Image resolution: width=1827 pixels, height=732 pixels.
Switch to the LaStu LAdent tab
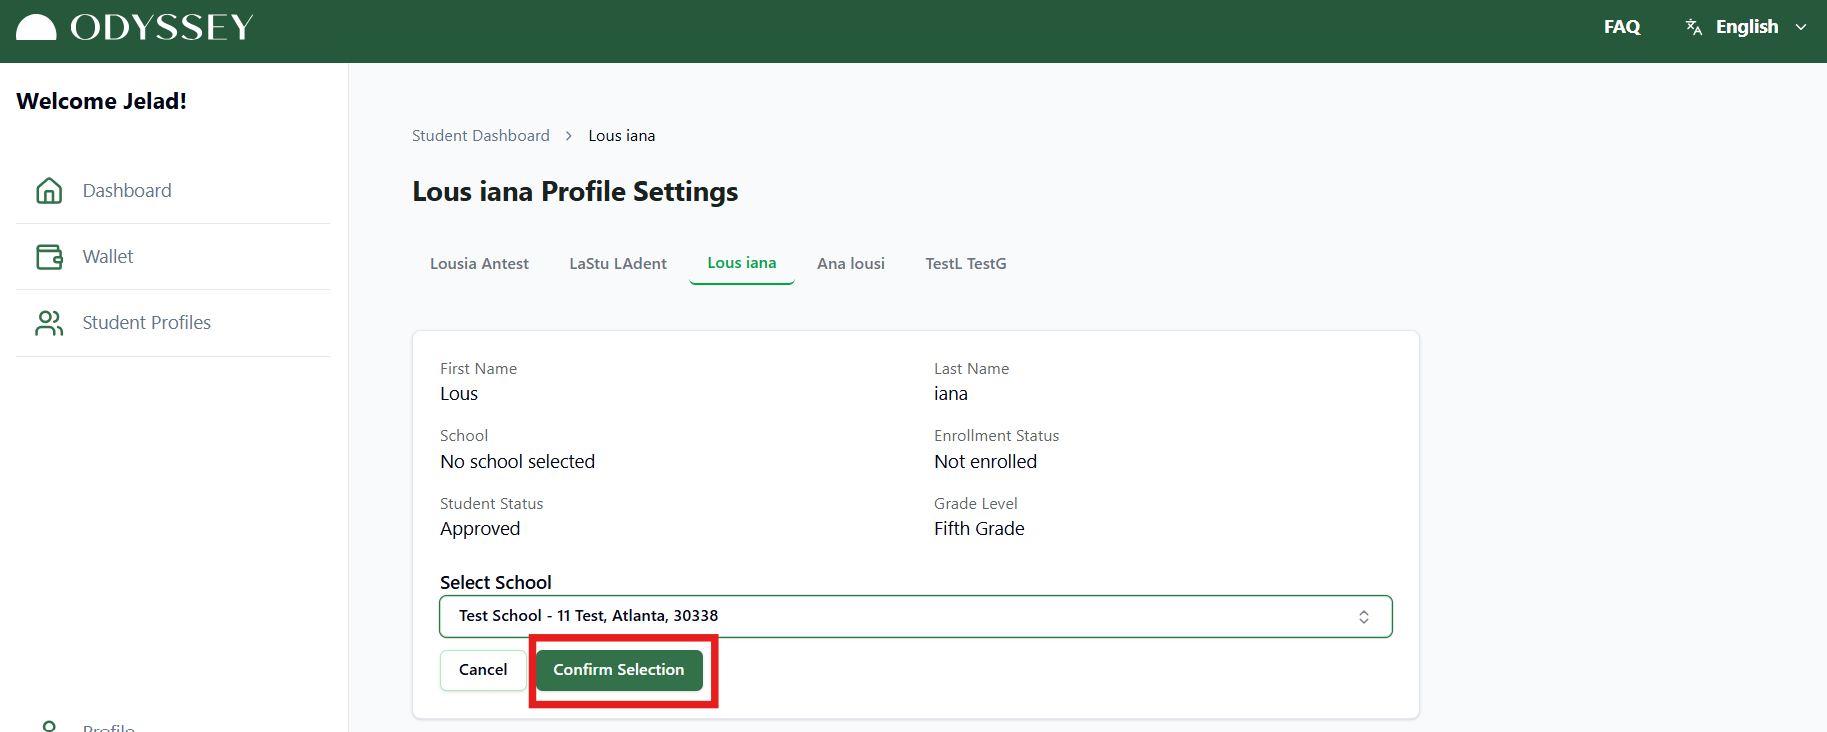coord(617,264)
